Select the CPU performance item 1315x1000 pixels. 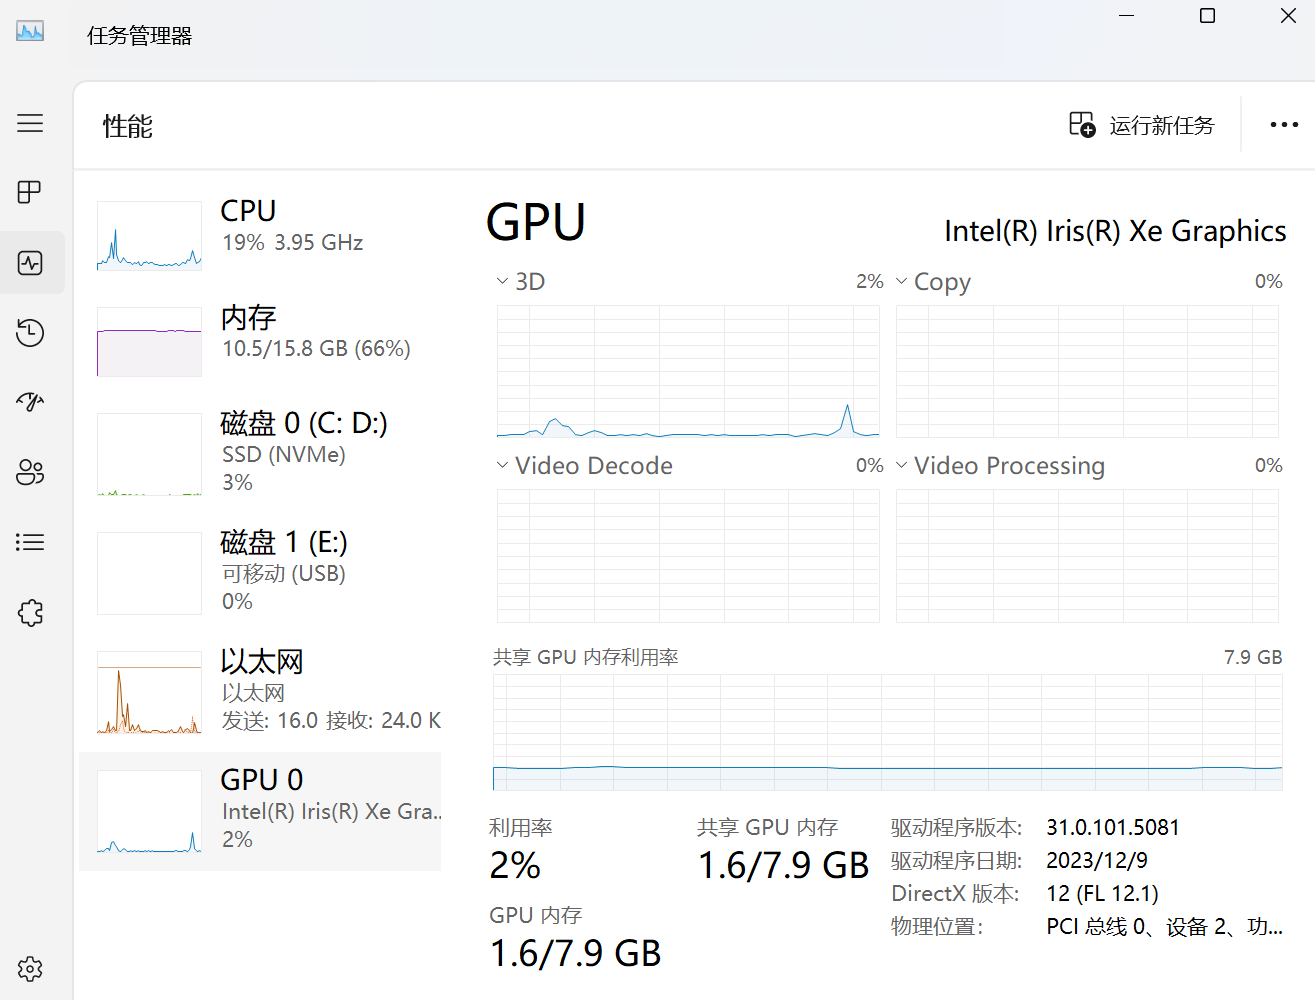point(260,235)
